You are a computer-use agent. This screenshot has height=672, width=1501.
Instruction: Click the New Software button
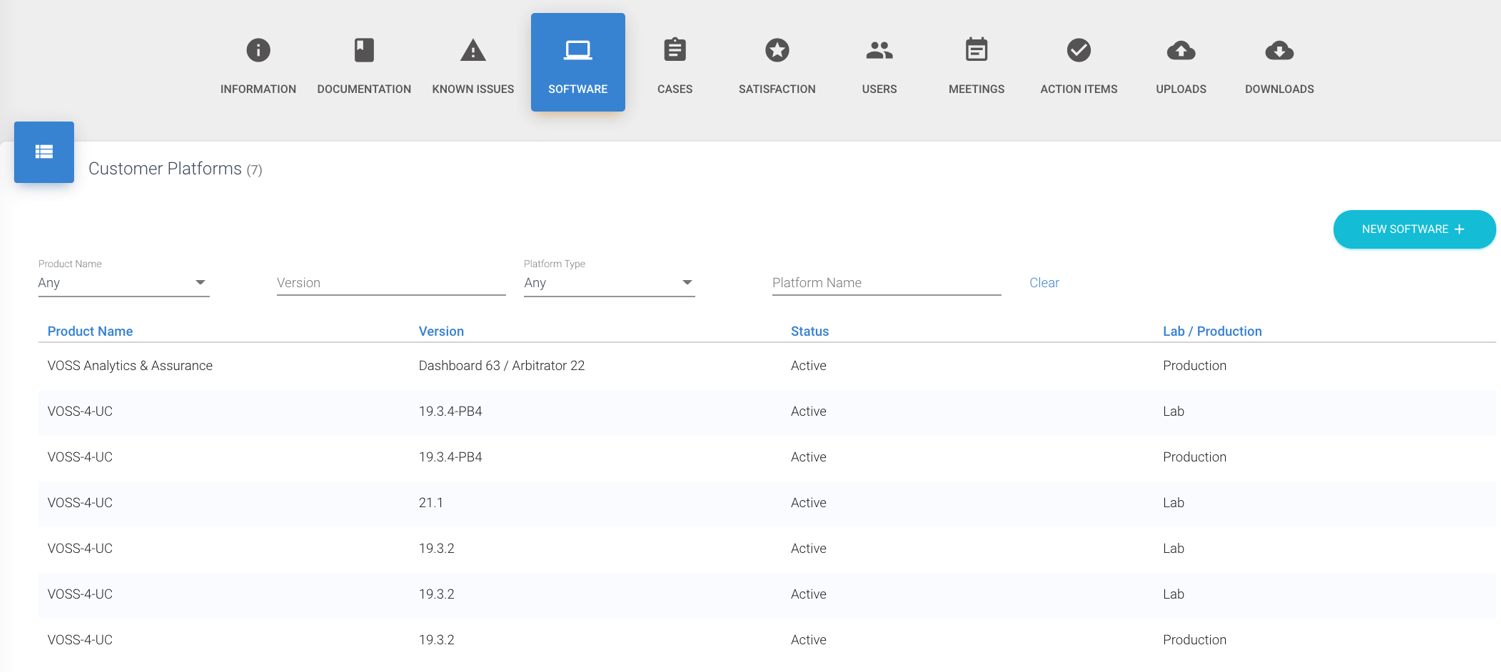(x=1413, y=229)
